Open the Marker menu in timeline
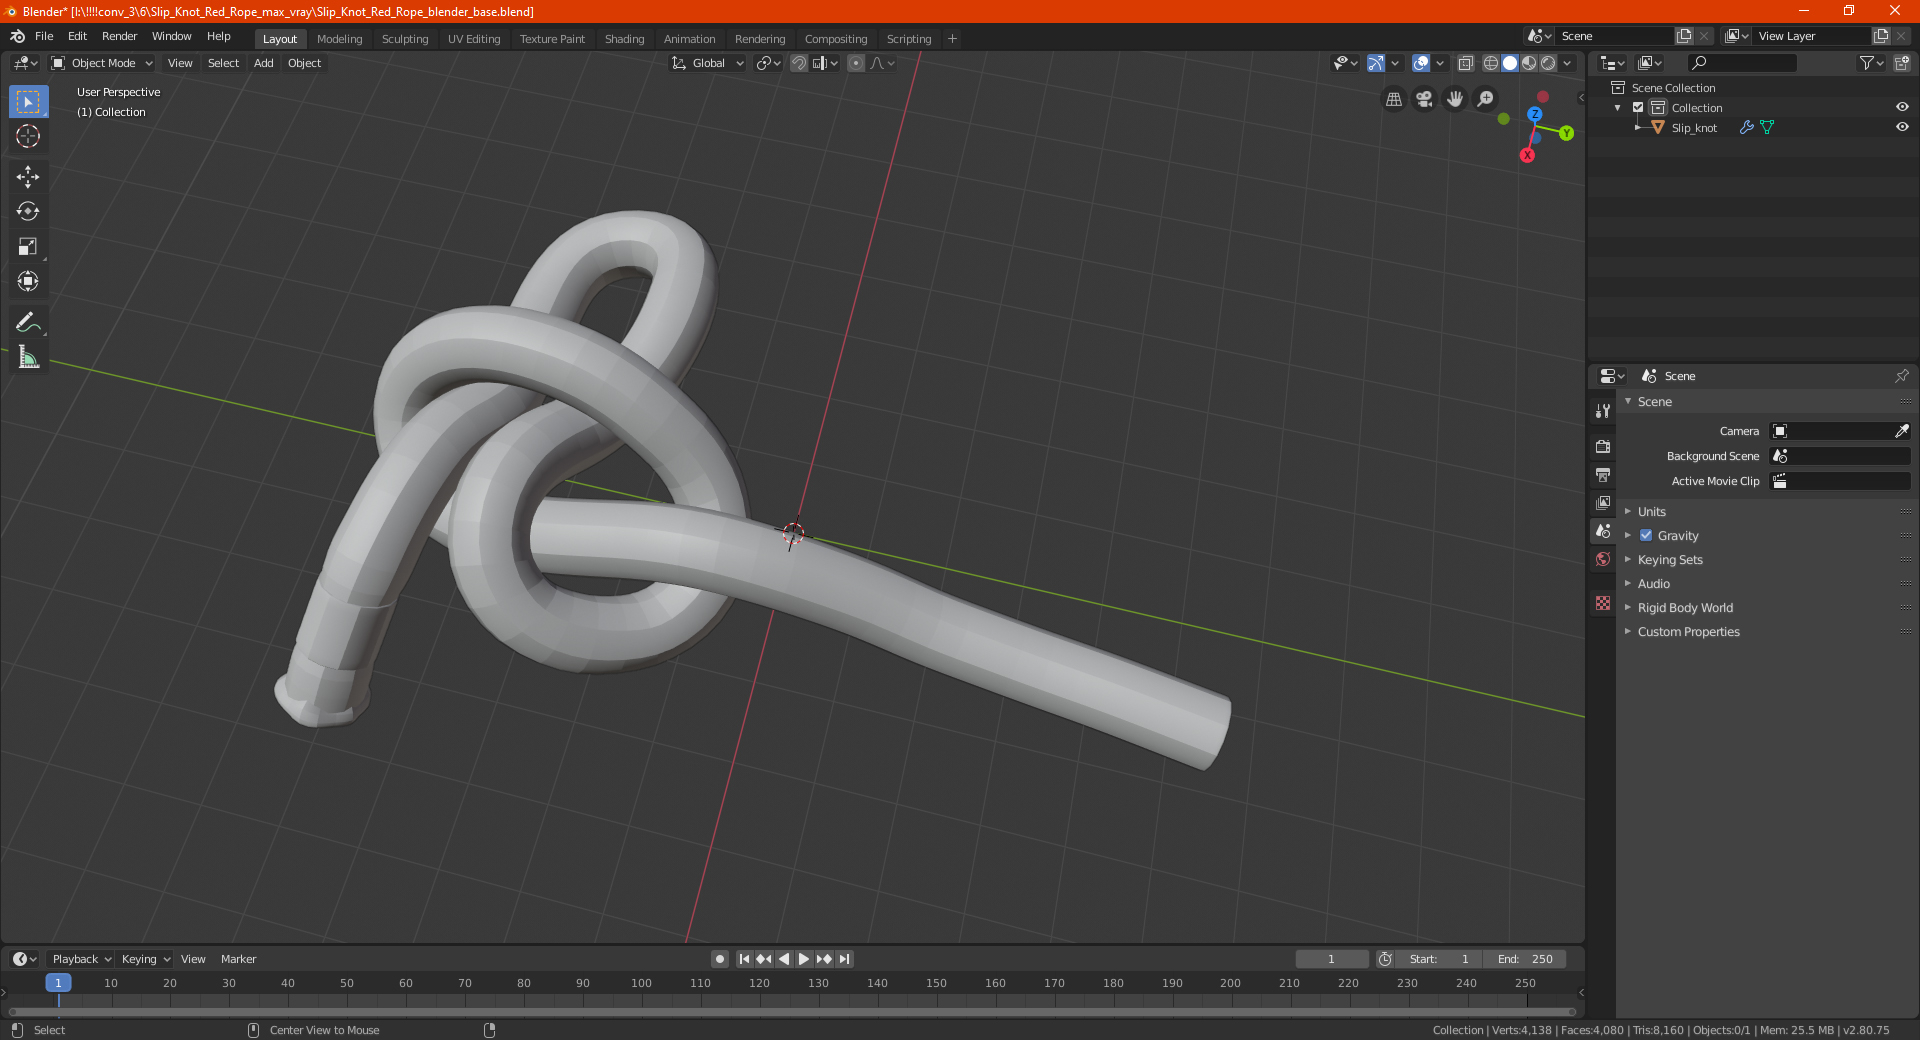Image resolution: width=1920 pixels, height=1040 pixels. coord(238,959)
